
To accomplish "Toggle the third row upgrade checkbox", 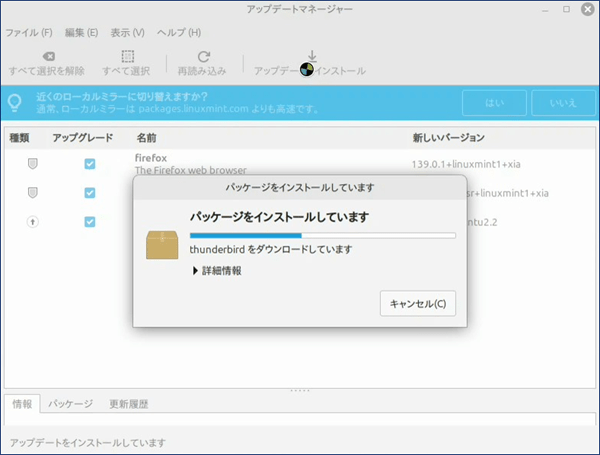I will tap(90, 222).
